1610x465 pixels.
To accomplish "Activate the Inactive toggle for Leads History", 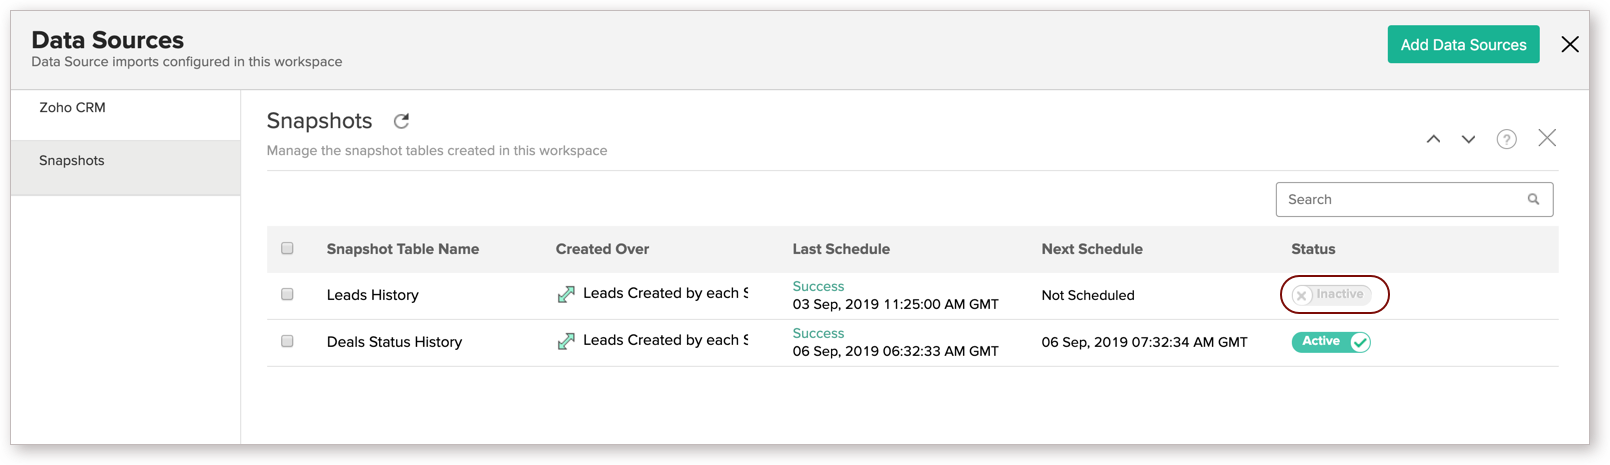I will pos(1331,295).
